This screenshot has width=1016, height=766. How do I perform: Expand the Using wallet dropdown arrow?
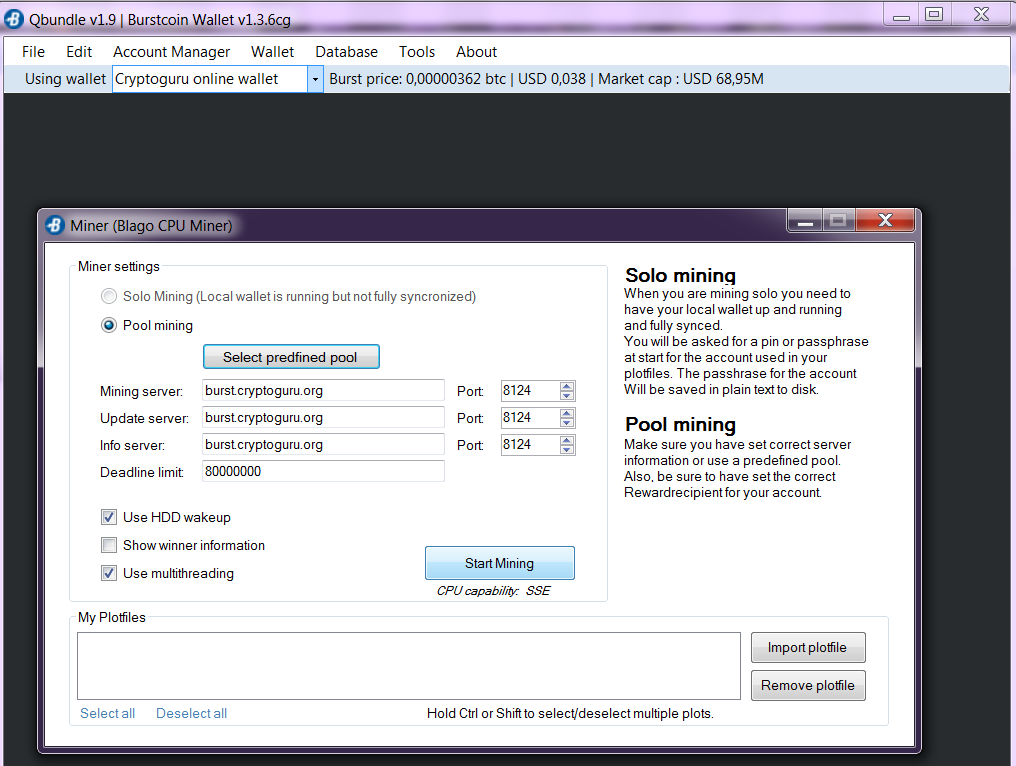[x=315, y=79]
